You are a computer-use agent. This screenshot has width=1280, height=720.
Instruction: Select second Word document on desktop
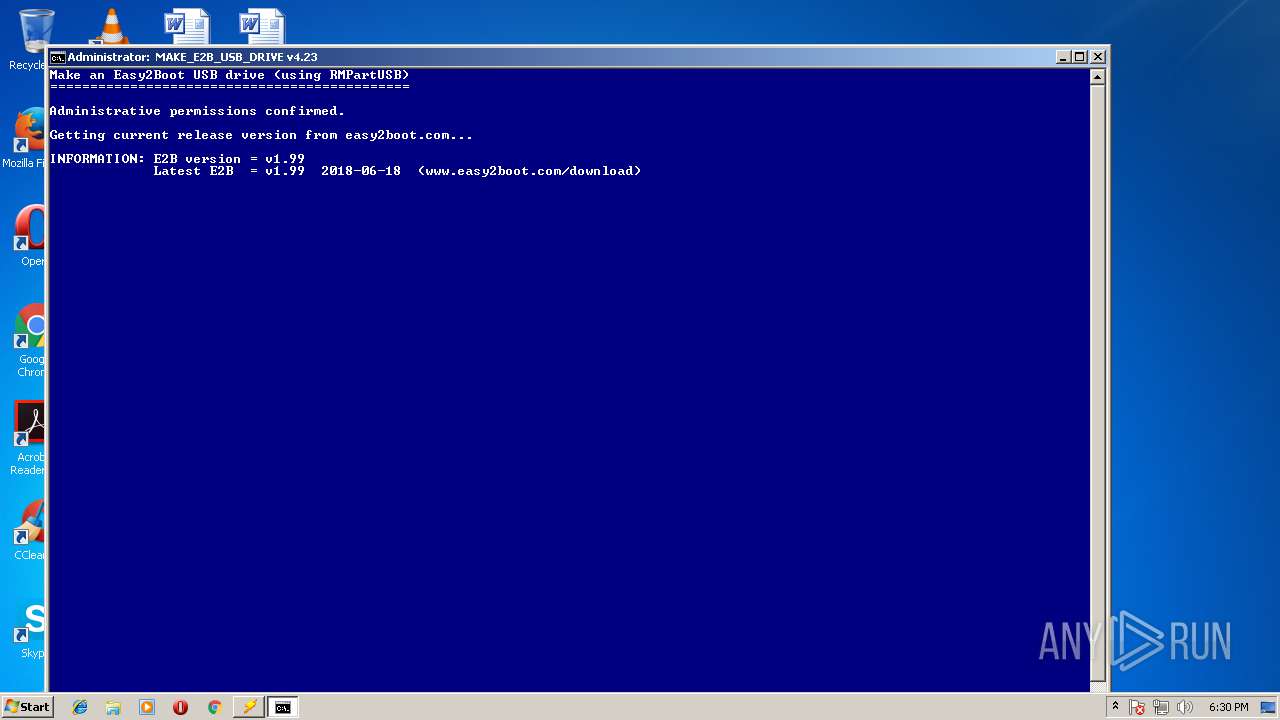coord(261,26)
